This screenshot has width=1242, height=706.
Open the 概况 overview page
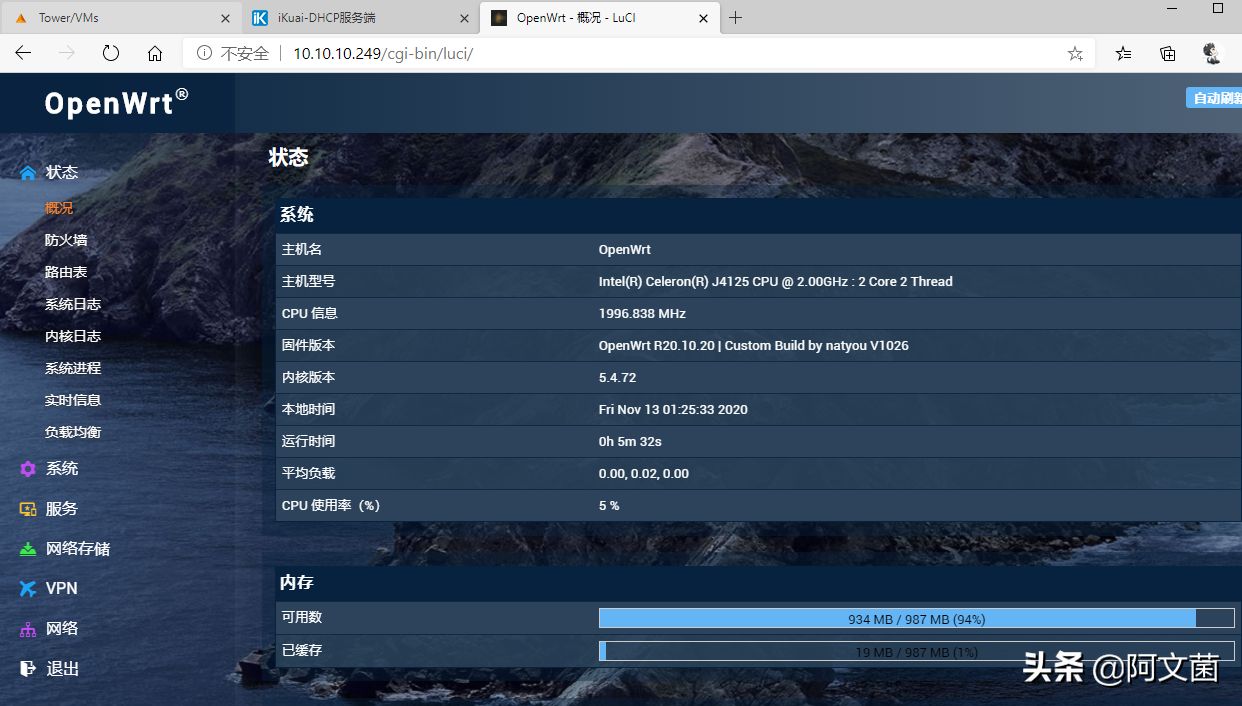click(59, 208)
